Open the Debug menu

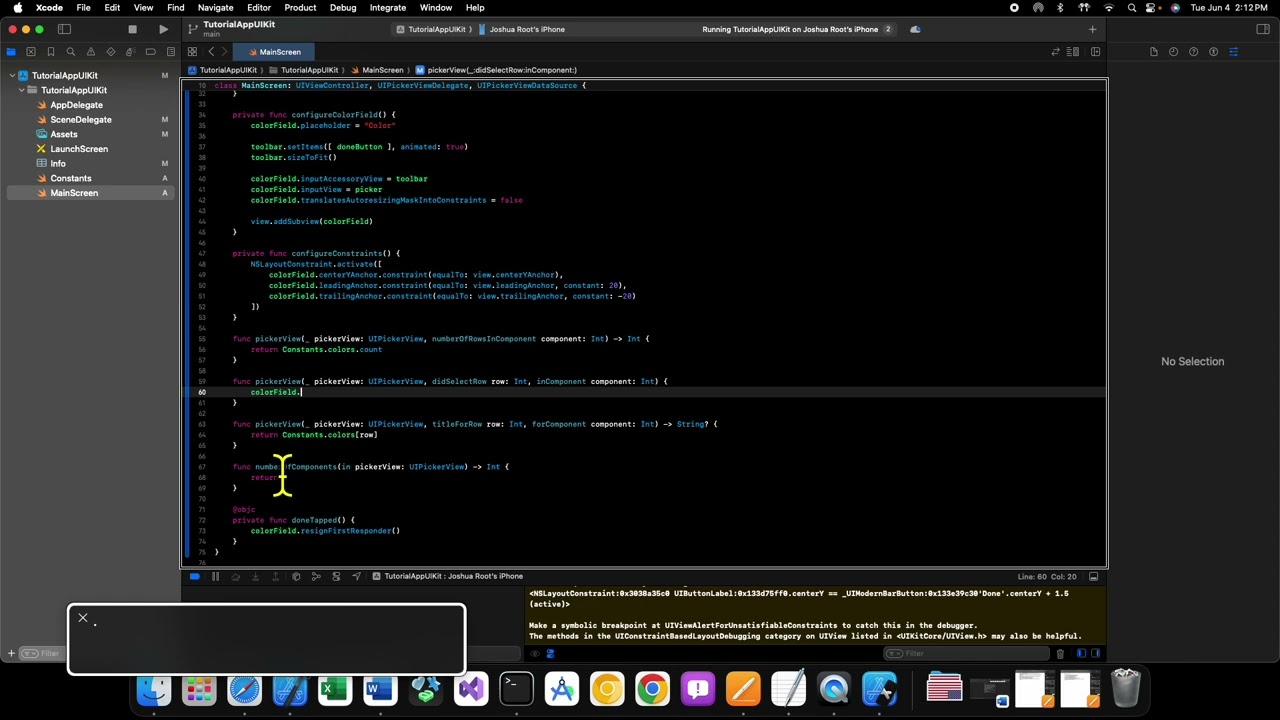coord(343,8)
